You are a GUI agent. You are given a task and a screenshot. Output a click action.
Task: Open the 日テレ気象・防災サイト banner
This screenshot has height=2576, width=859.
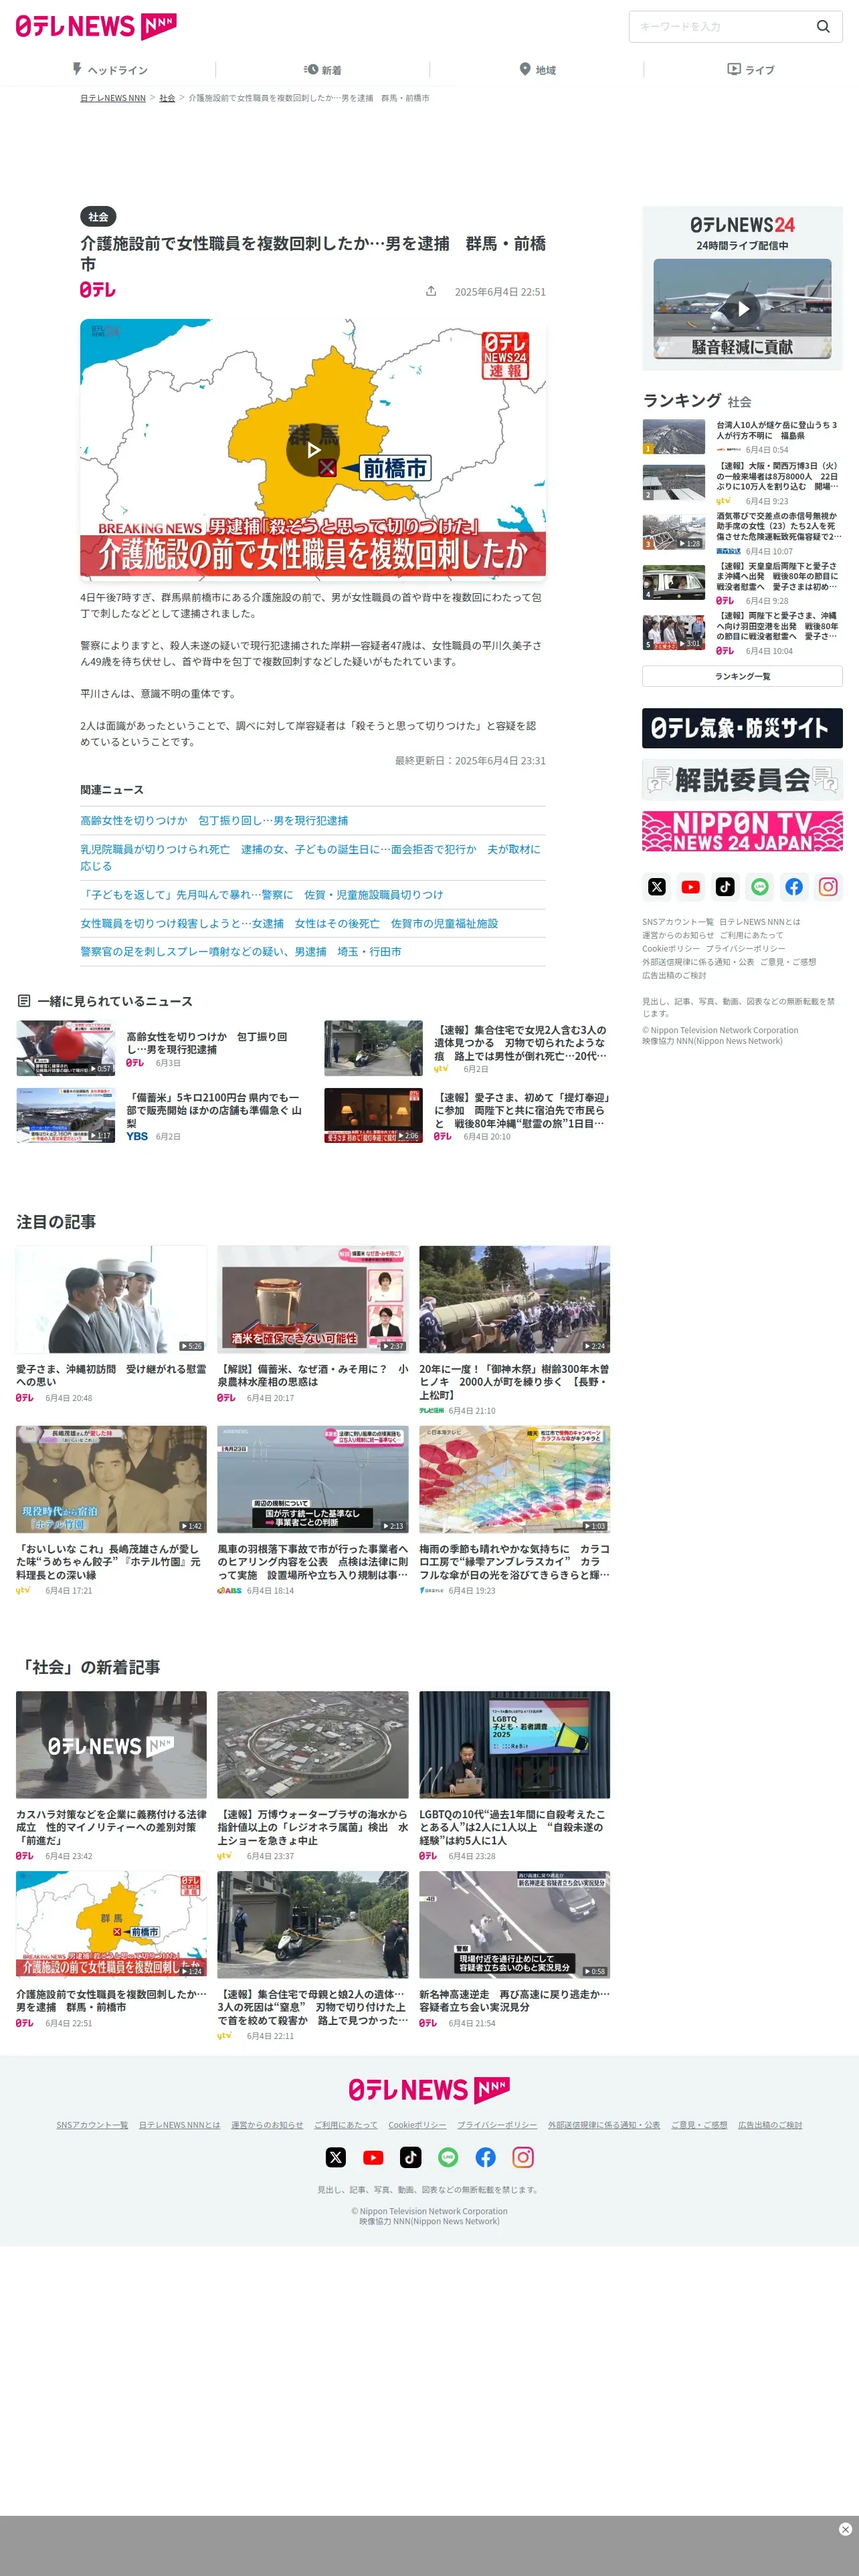[742, 728]
